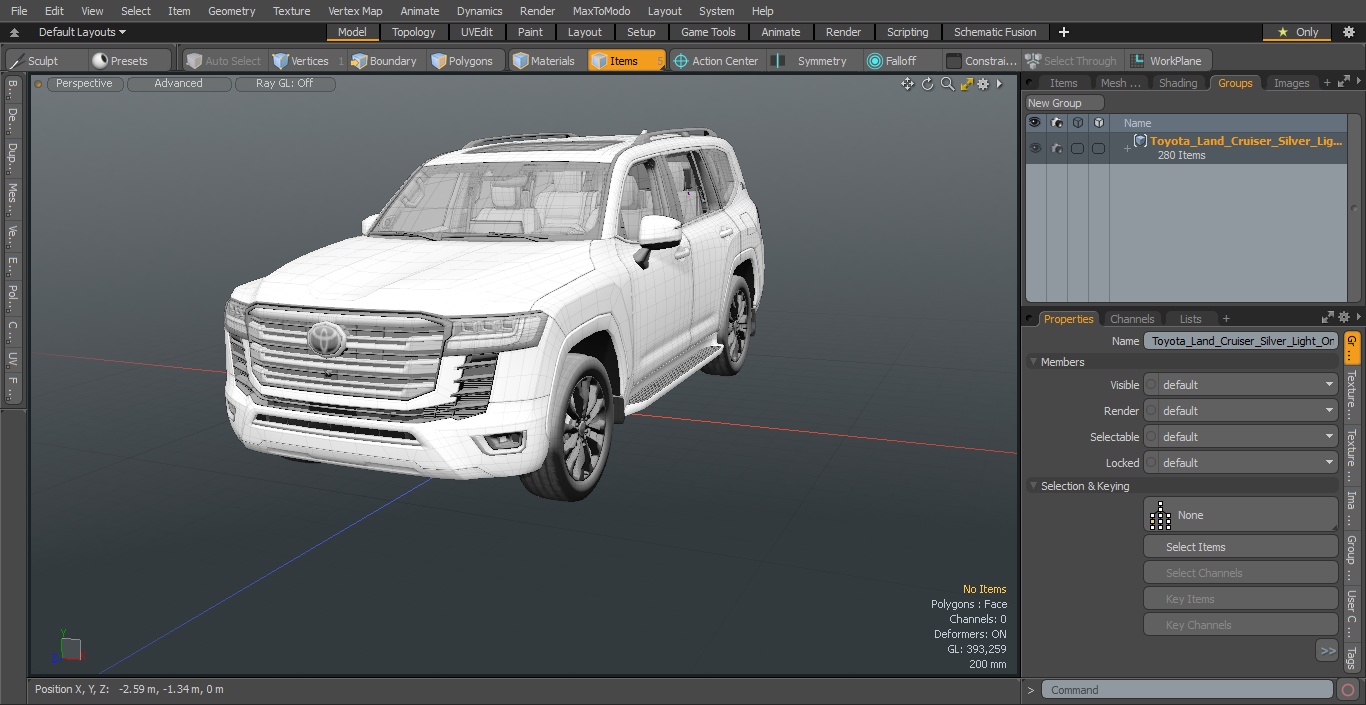Switch to Materials selection mode

click(544, 61)
